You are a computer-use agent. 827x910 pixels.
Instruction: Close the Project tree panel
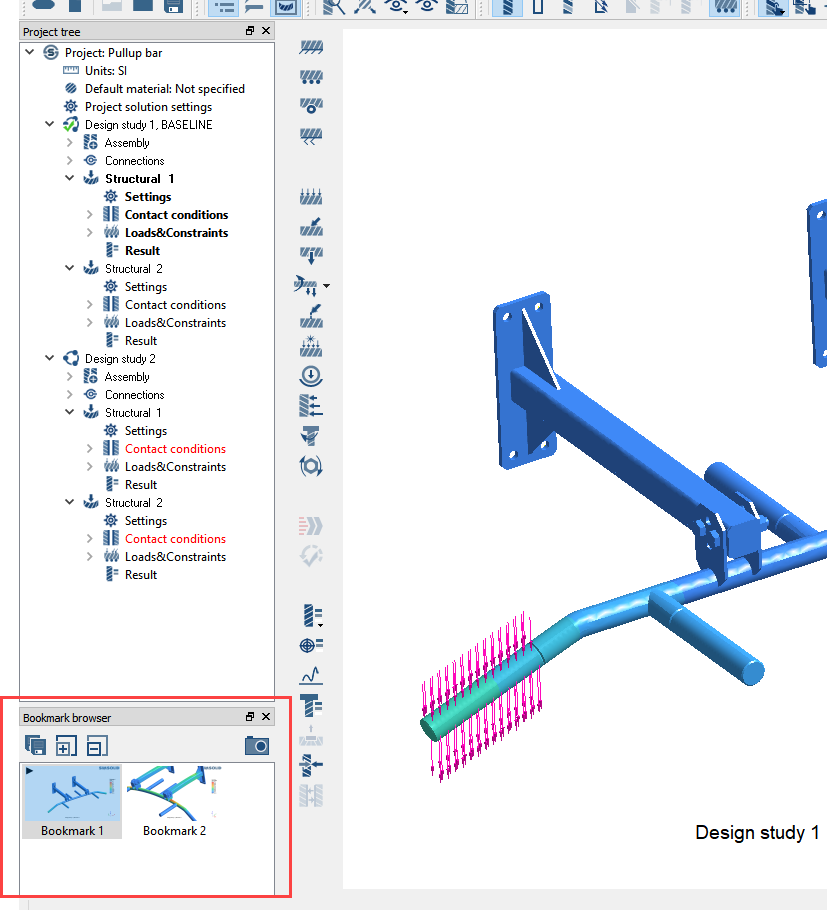tap(266, 31)
